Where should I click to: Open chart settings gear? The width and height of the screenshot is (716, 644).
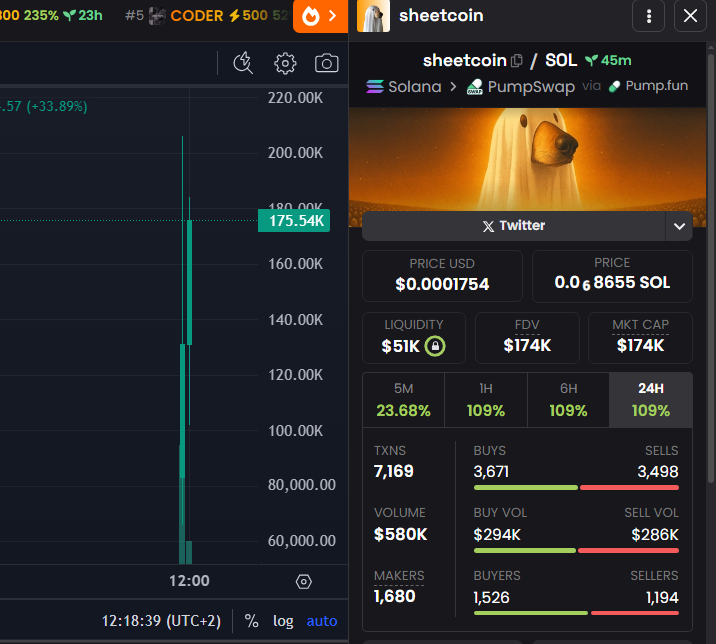click(285, 63)
